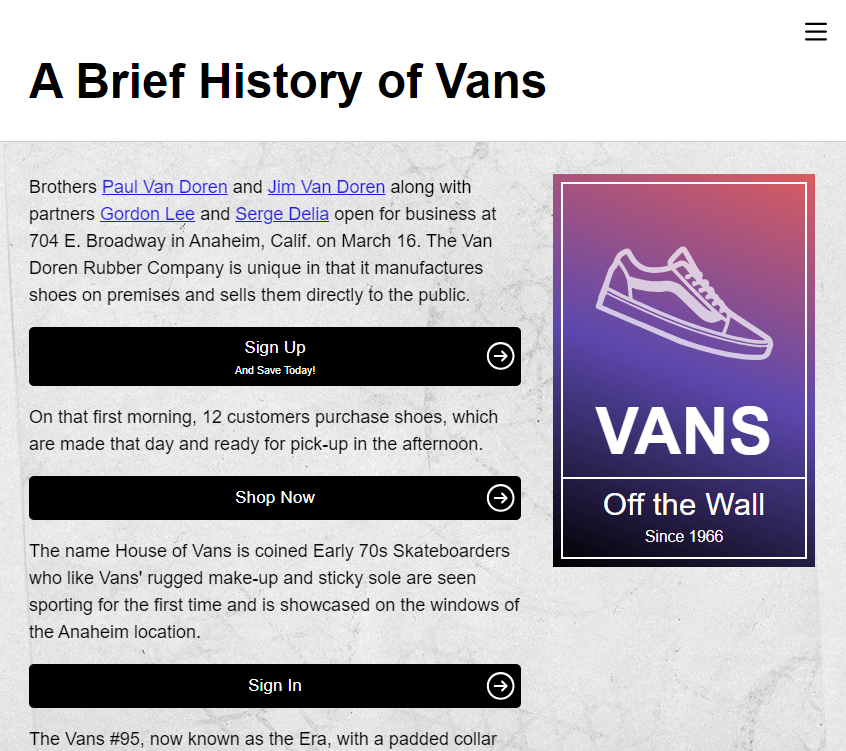Open the Paul Van Doren link
The width and height of the screenshot is (846, 751).
pos(165,187)
